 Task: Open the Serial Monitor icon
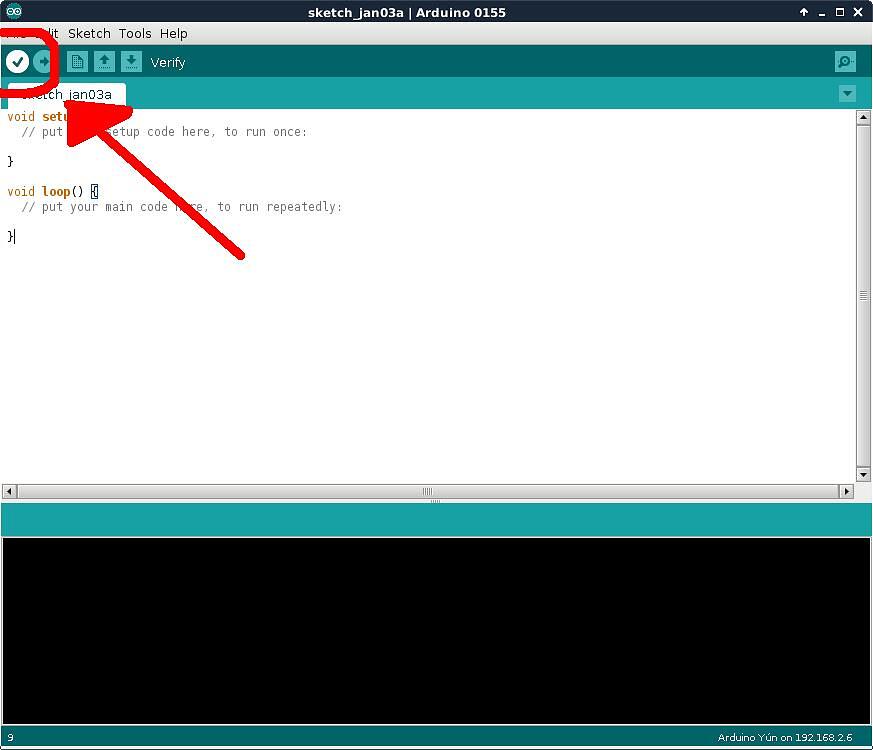[x=845, y=61]
